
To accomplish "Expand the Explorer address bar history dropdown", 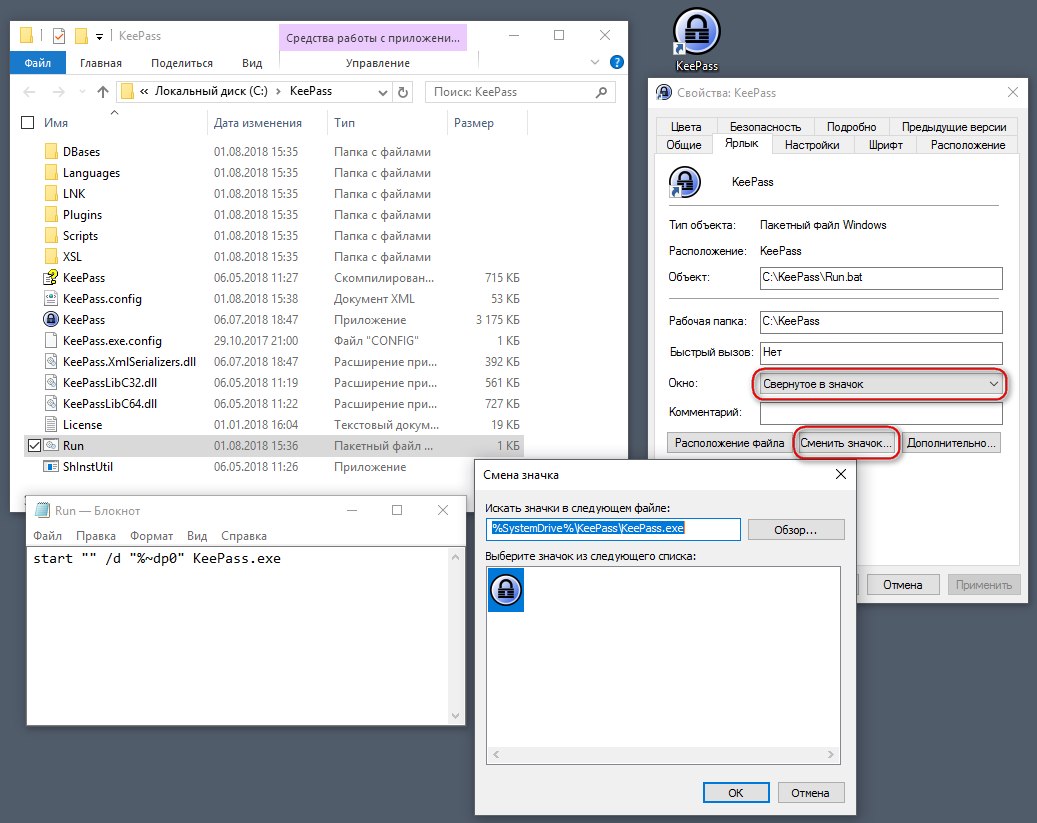I will [x=382, y=92].
